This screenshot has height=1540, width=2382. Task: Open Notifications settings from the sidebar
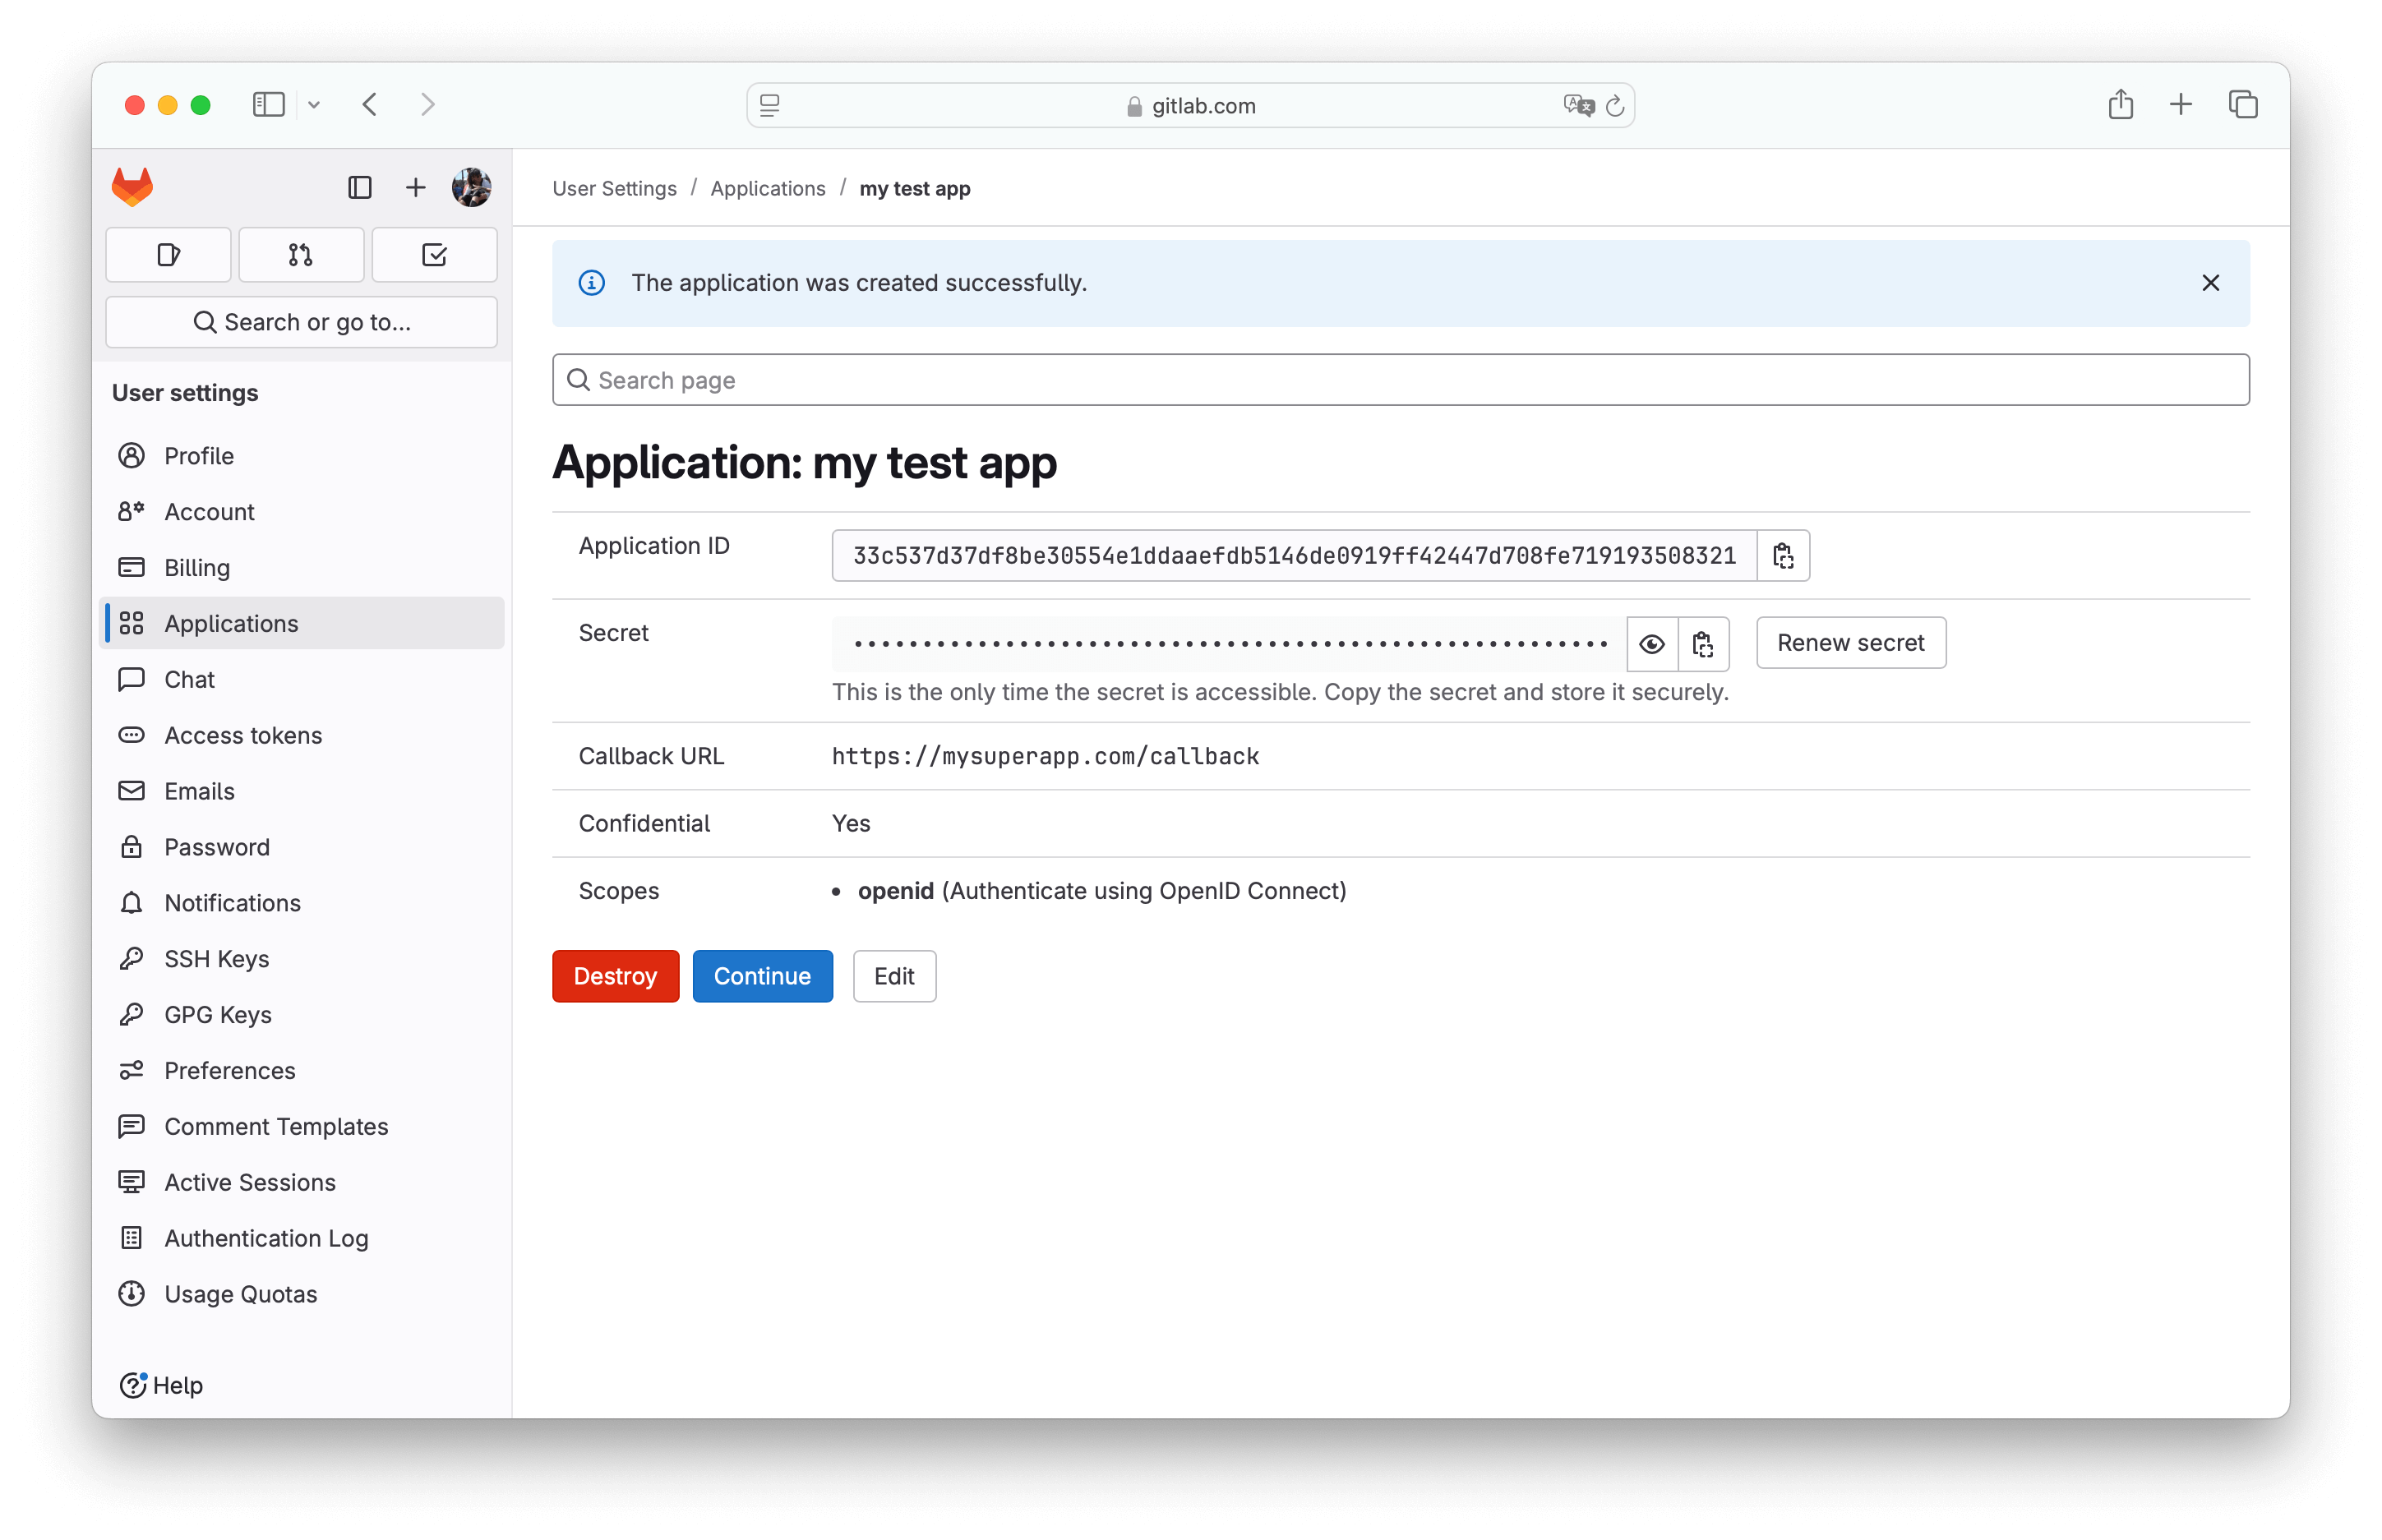pos(233,902)
